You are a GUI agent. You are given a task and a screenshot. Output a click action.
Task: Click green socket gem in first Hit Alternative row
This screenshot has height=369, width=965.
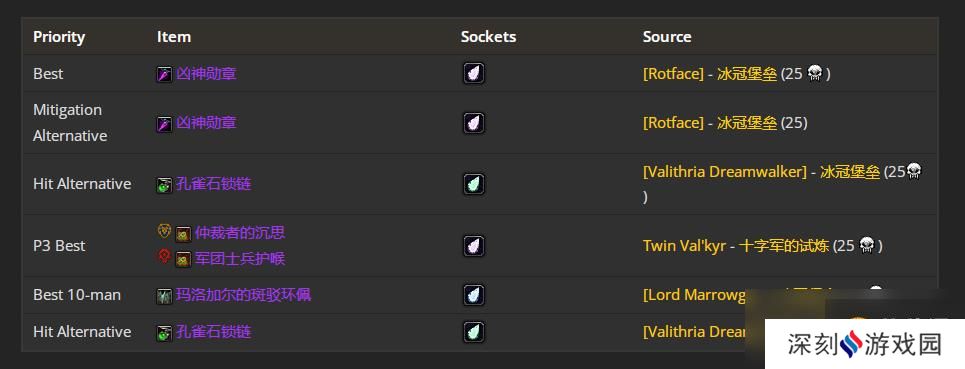click(473, 184)
